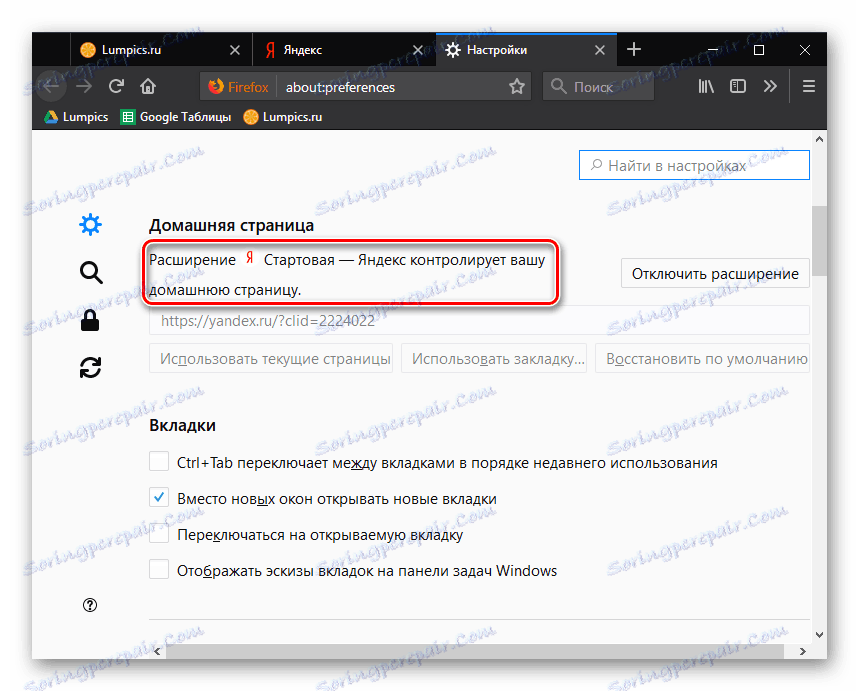This screenshot has height=691, width=859.
Task: Uncheck Вместо новых окон открывать новые вкладки
Action: point(159,498)
